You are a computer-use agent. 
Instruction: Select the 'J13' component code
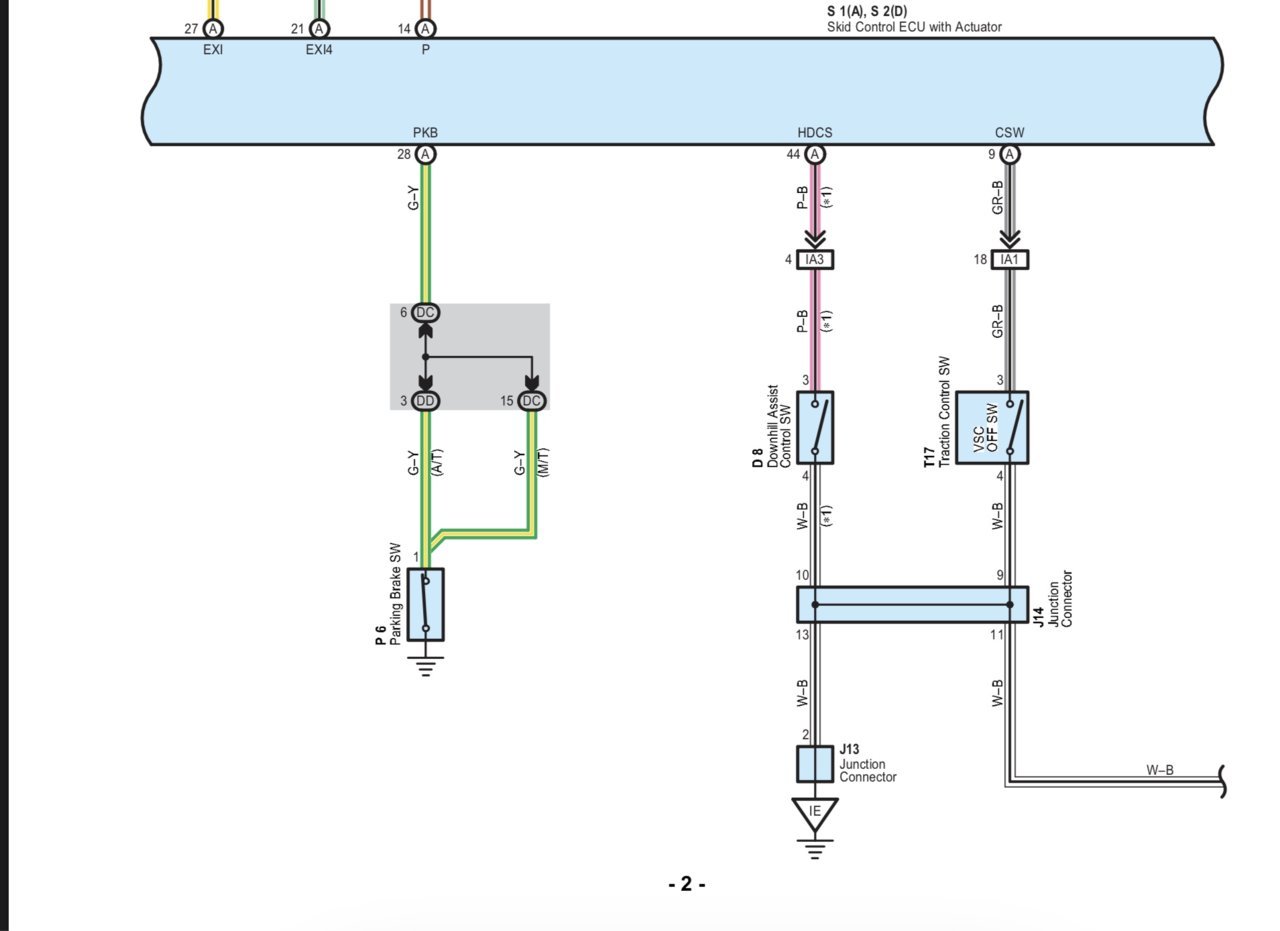849,749
